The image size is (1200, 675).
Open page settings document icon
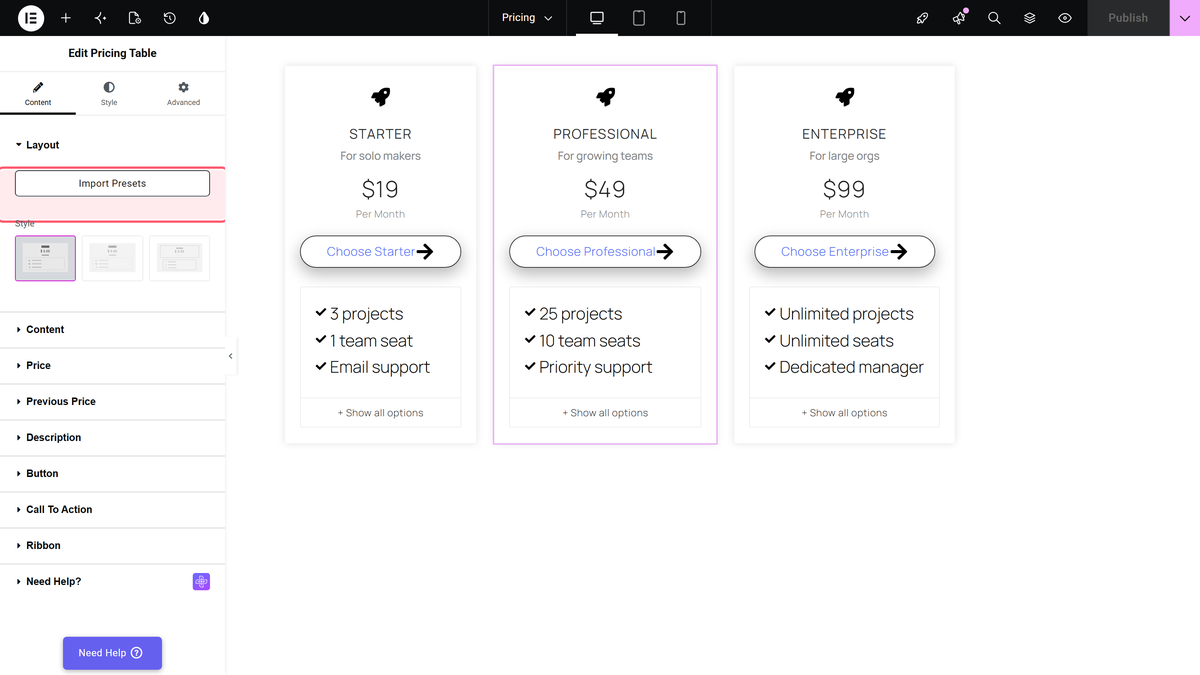[135, 18]
